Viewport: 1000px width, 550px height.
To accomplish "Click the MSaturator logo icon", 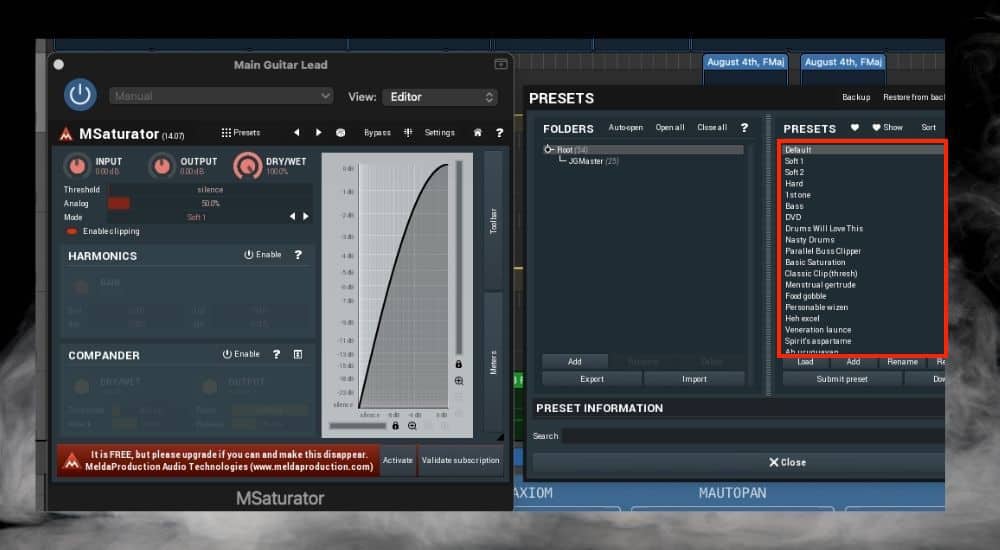I will point(66,134).
